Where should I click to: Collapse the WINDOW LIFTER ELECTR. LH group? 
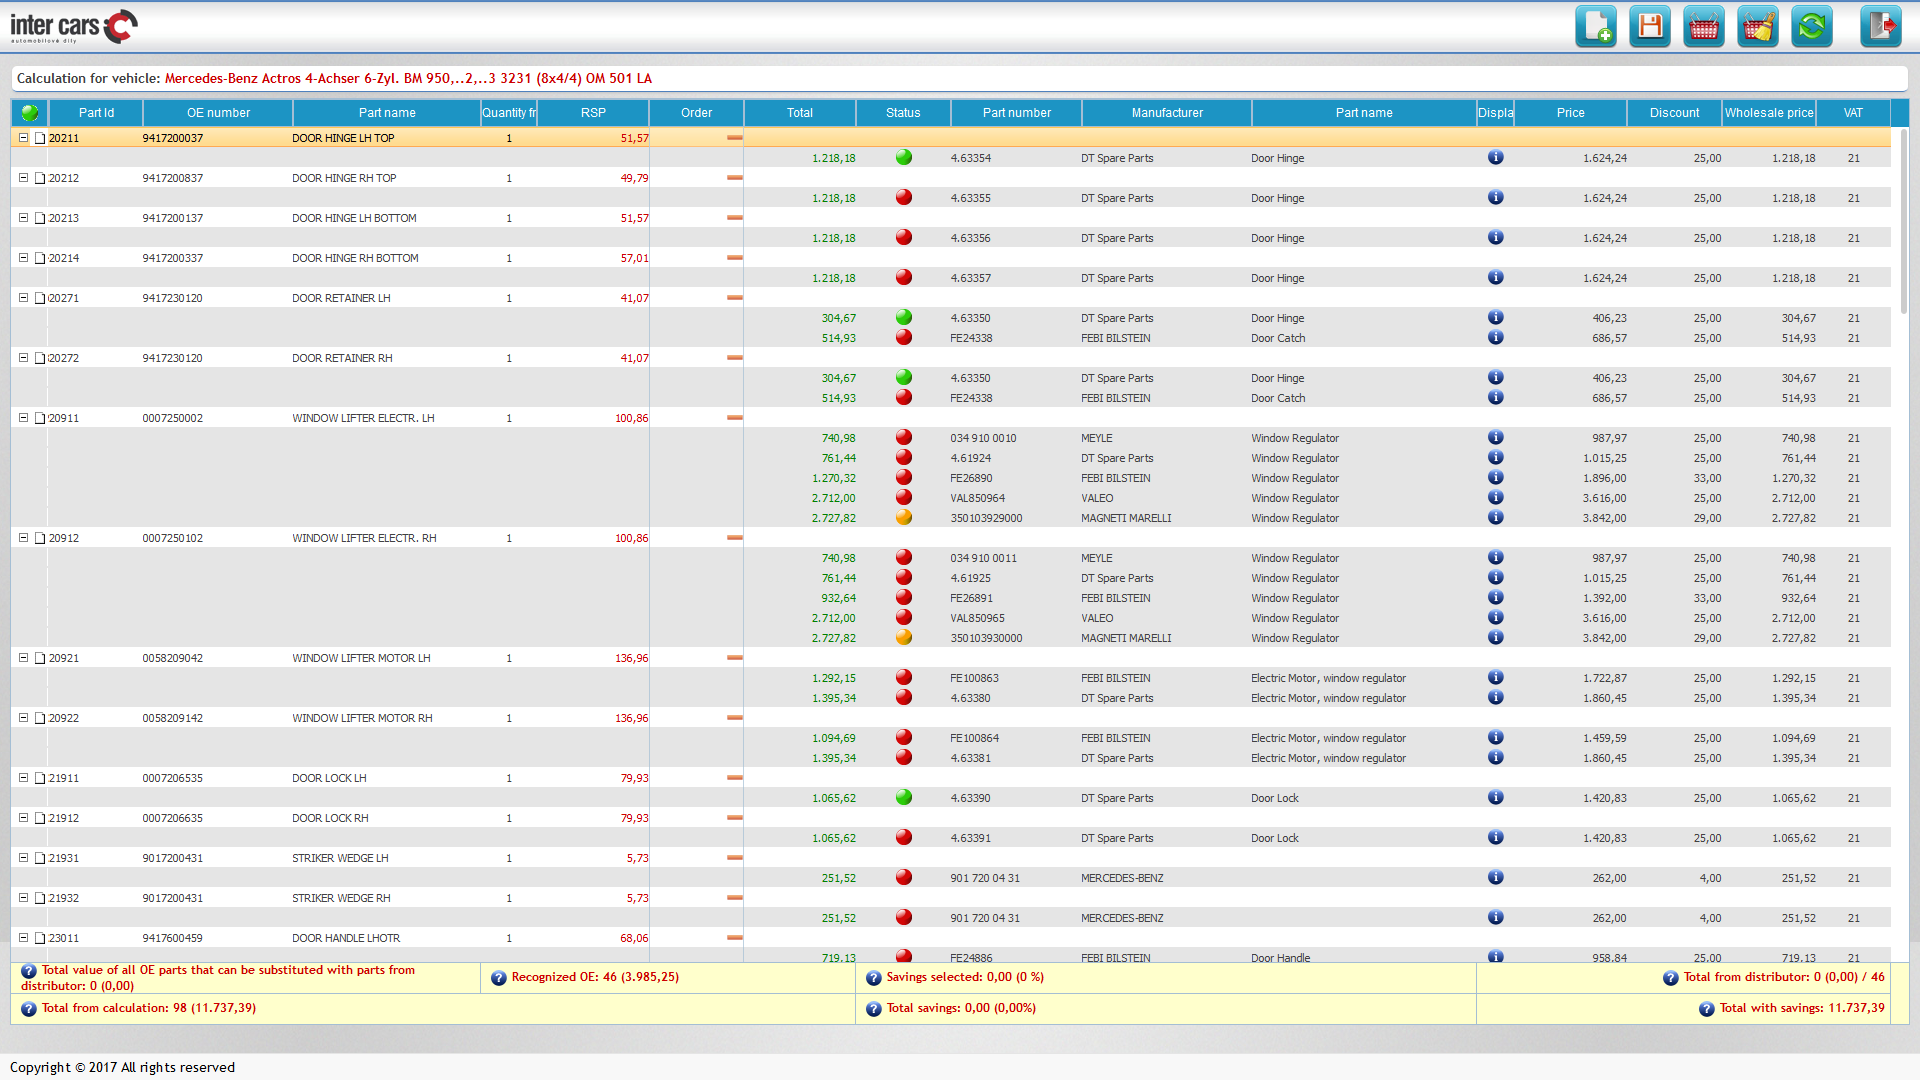coord(23,417)
